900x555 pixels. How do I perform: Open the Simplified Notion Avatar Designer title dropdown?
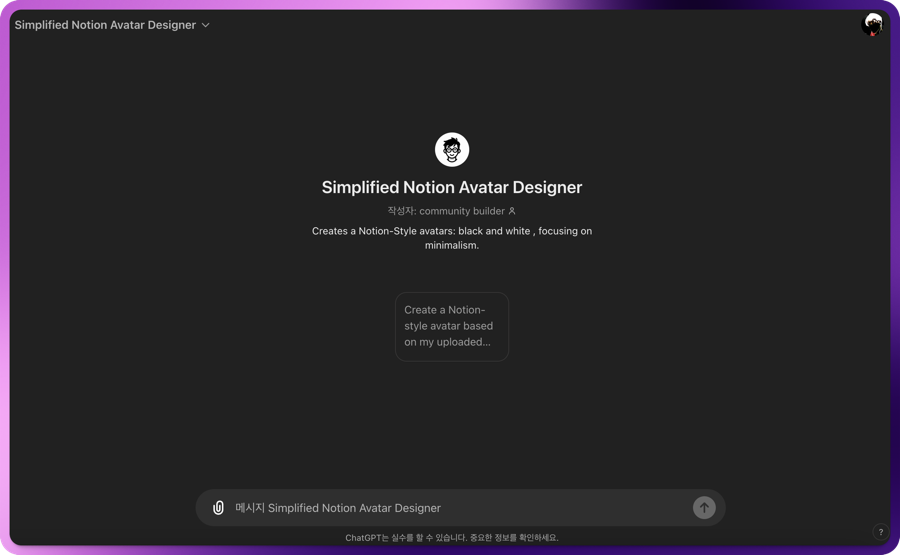(112, 25)
